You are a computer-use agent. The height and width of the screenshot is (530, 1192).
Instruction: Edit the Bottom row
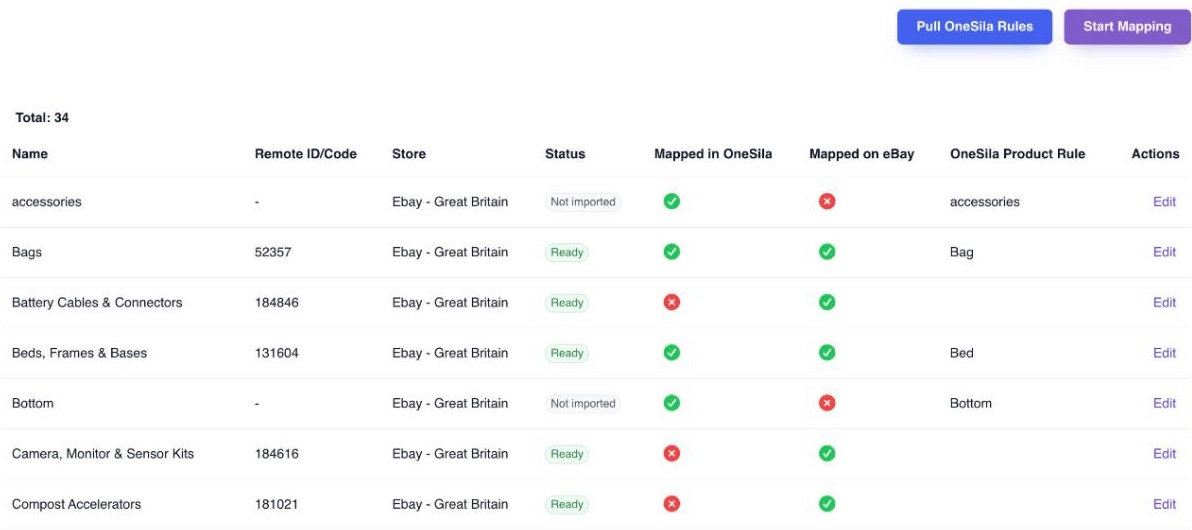coord(1164,403)
